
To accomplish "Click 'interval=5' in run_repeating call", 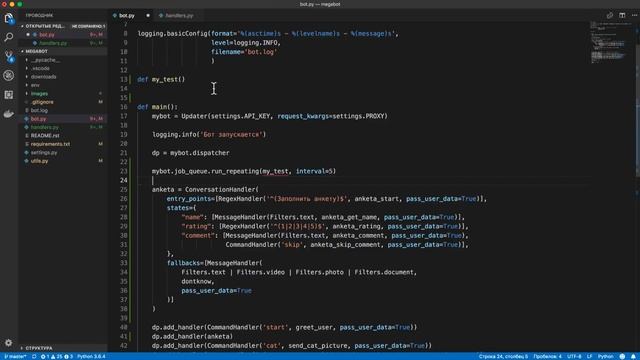I will [314, 171].
